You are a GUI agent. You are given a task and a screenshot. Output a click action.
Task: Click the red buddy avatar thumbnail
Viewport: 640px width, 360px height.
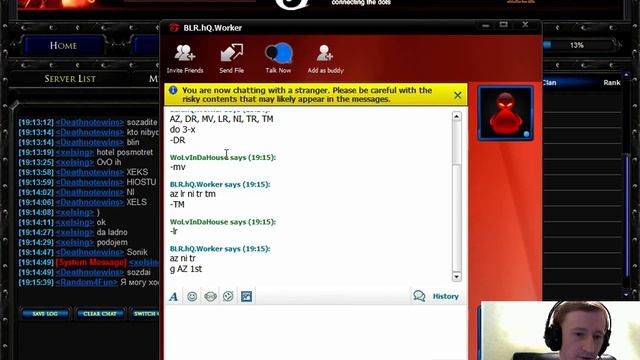[x=505, y=113]
